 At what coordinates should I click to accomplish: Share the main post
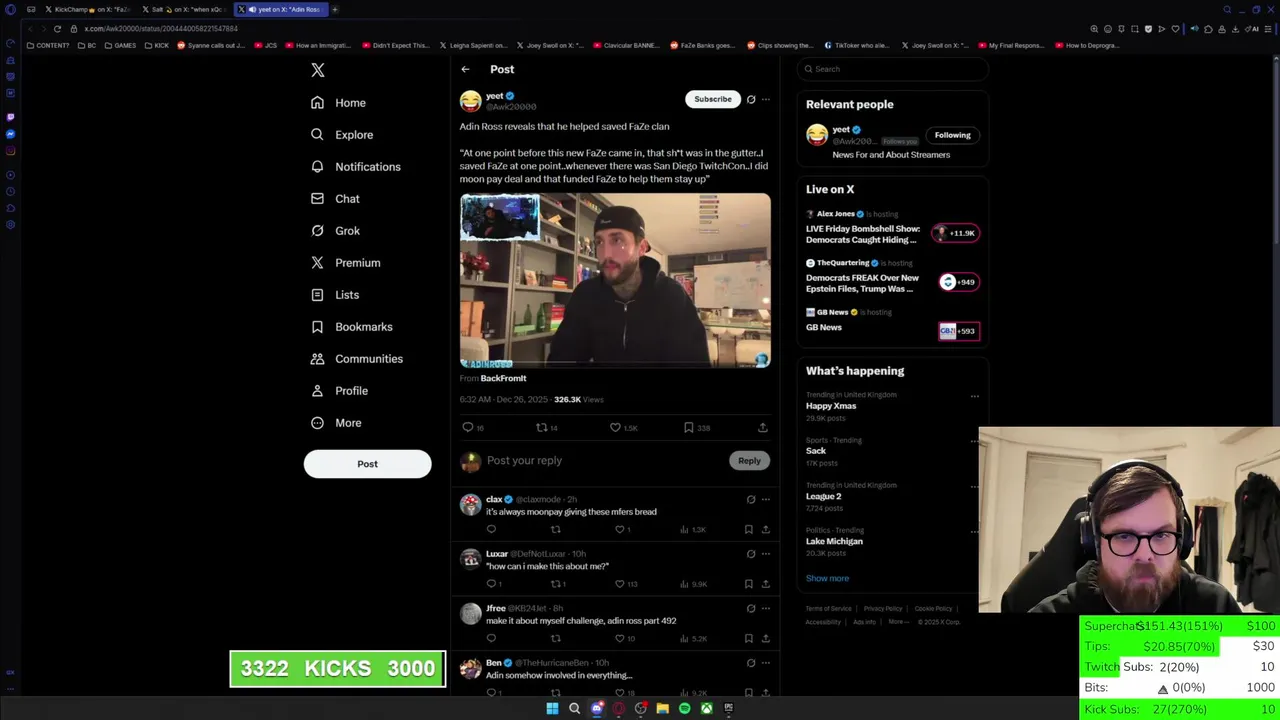[x=762, y=427]
